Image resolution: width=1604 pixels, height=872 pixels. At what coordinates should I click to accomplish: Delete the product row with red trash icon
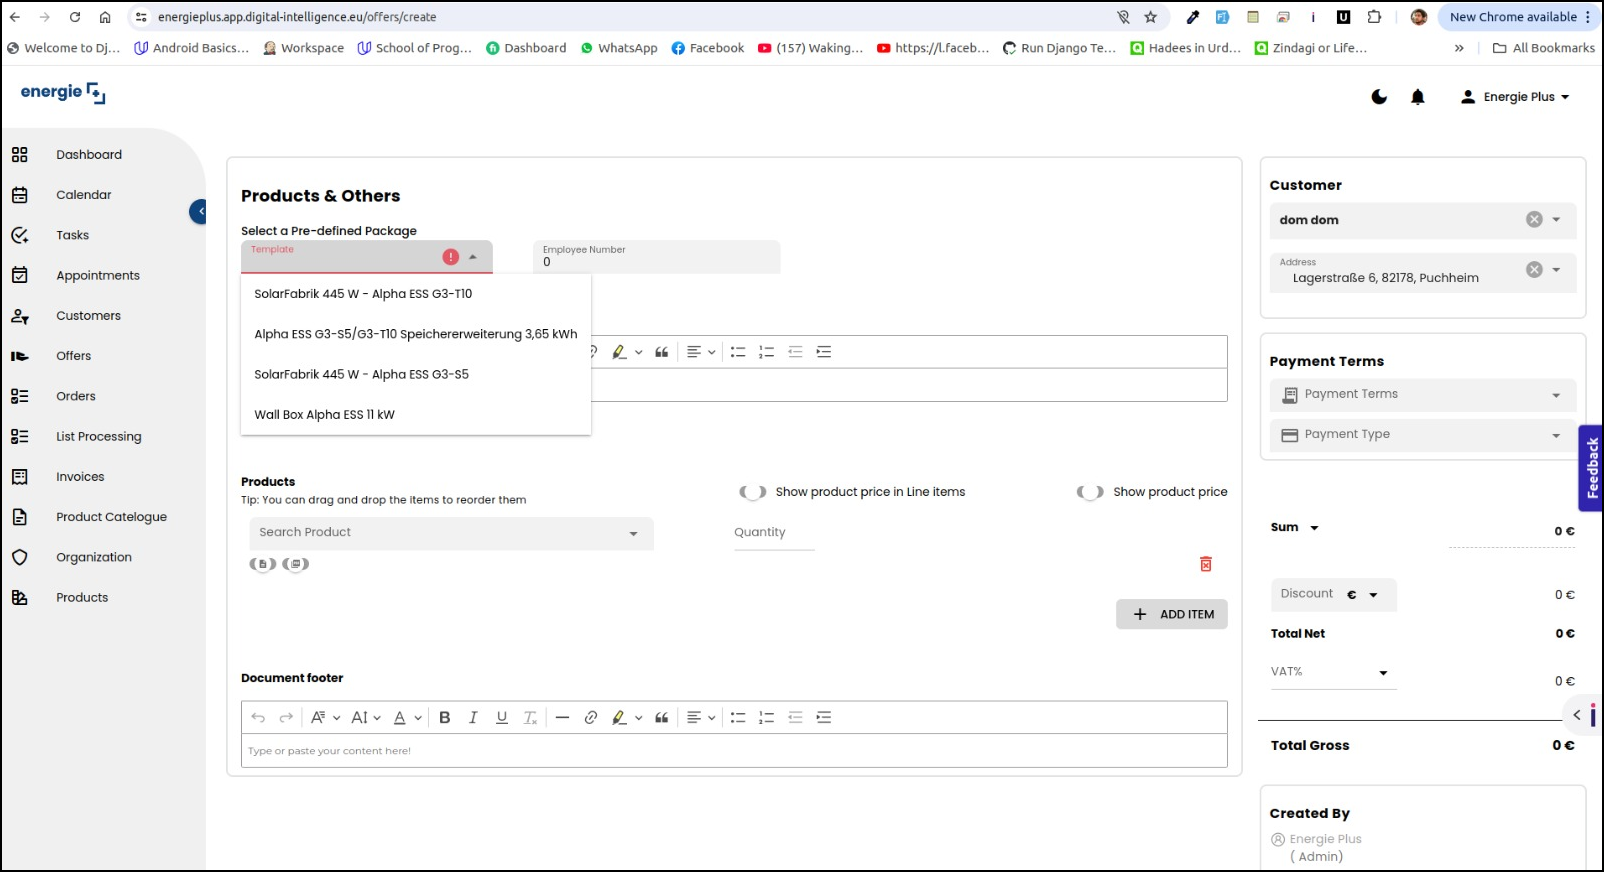point(1206,564)
